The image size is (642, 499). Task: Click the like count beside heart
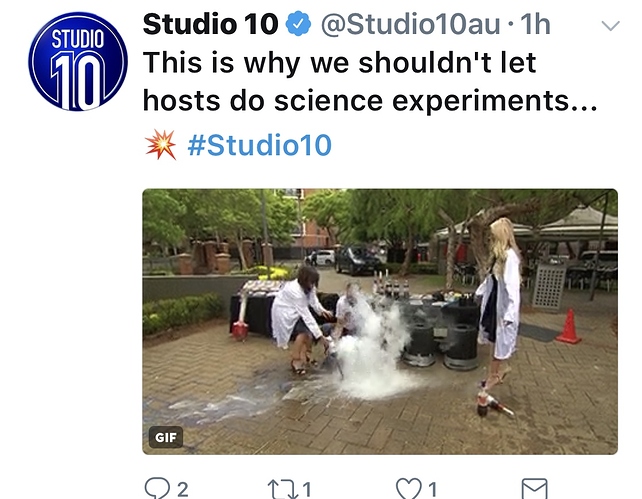(432, 489)
